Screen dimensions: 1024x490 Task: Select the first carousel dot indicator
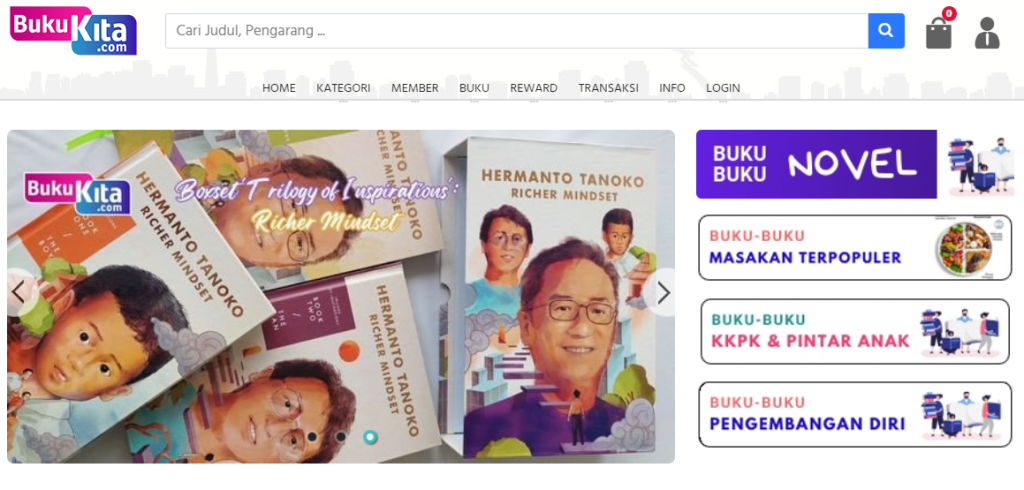click(312, 436)
